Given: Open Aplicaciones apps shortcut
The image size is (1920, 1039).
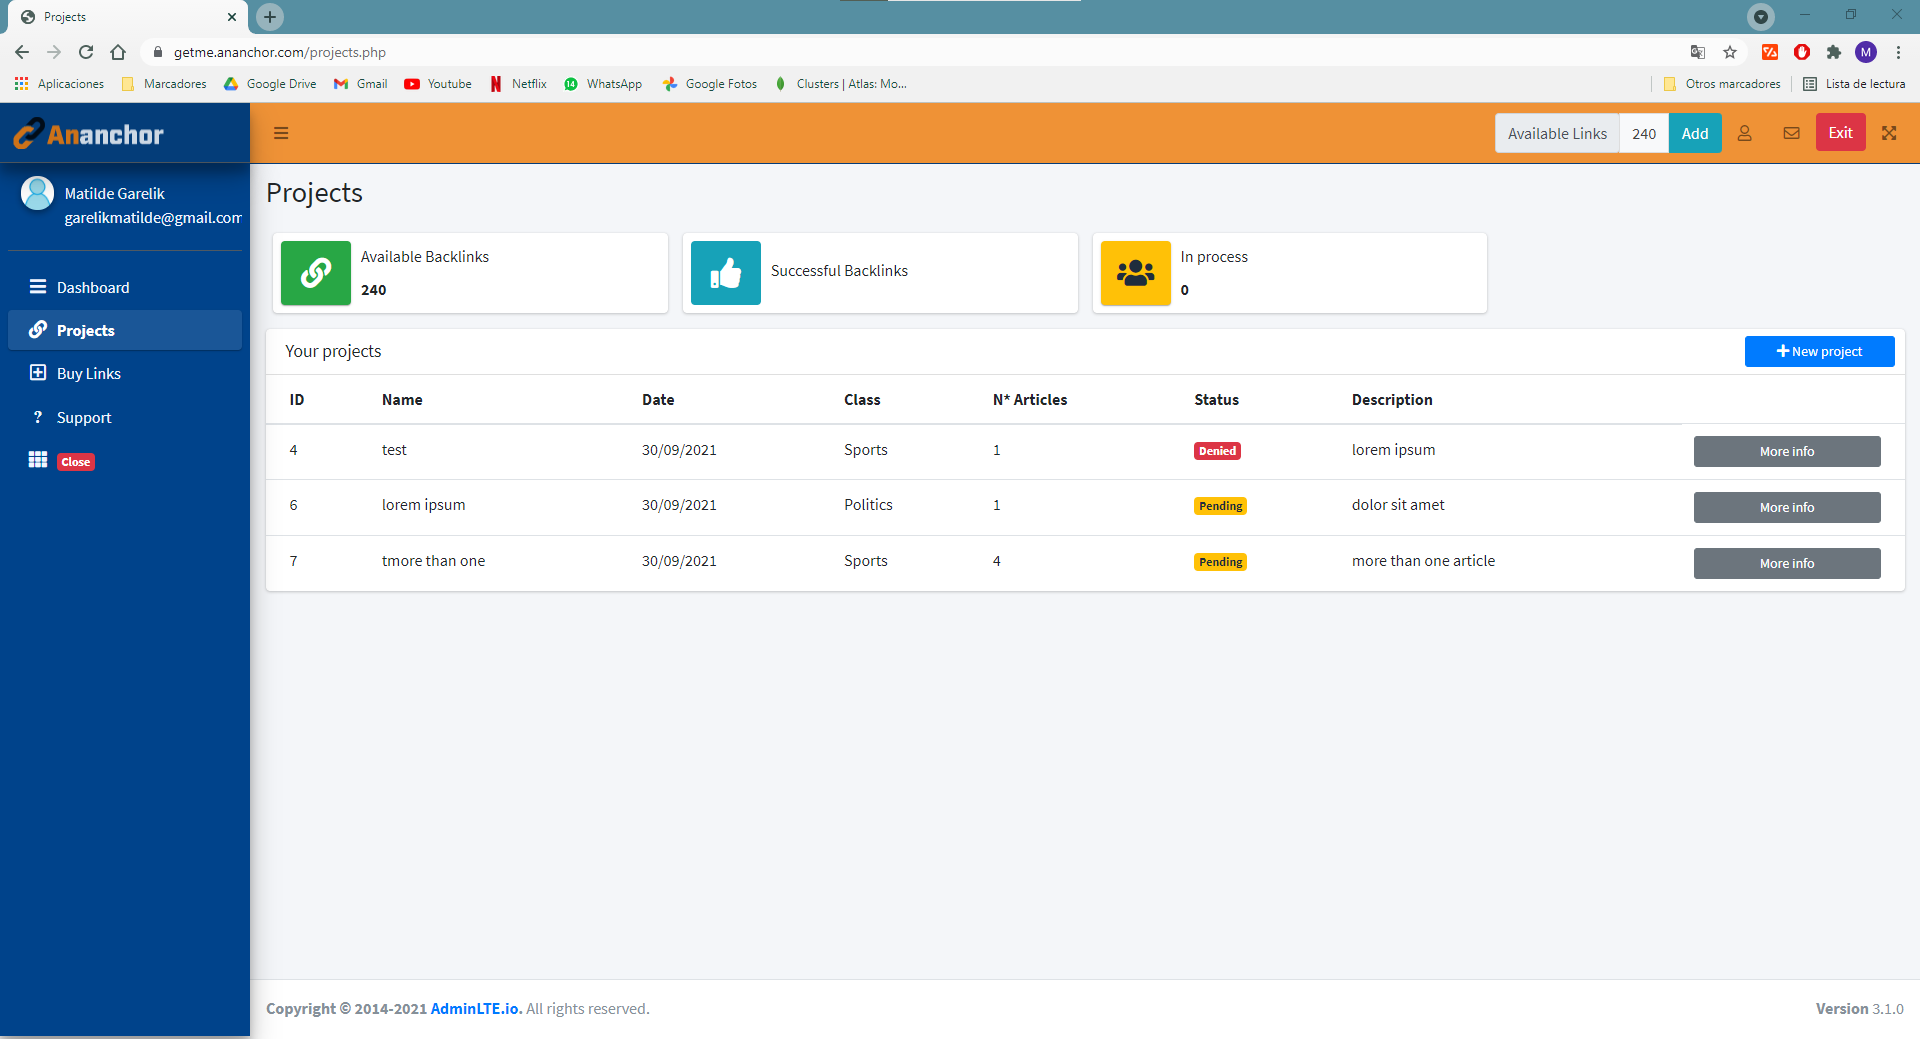Looking at the screenshot, I should tap(59, 84).
